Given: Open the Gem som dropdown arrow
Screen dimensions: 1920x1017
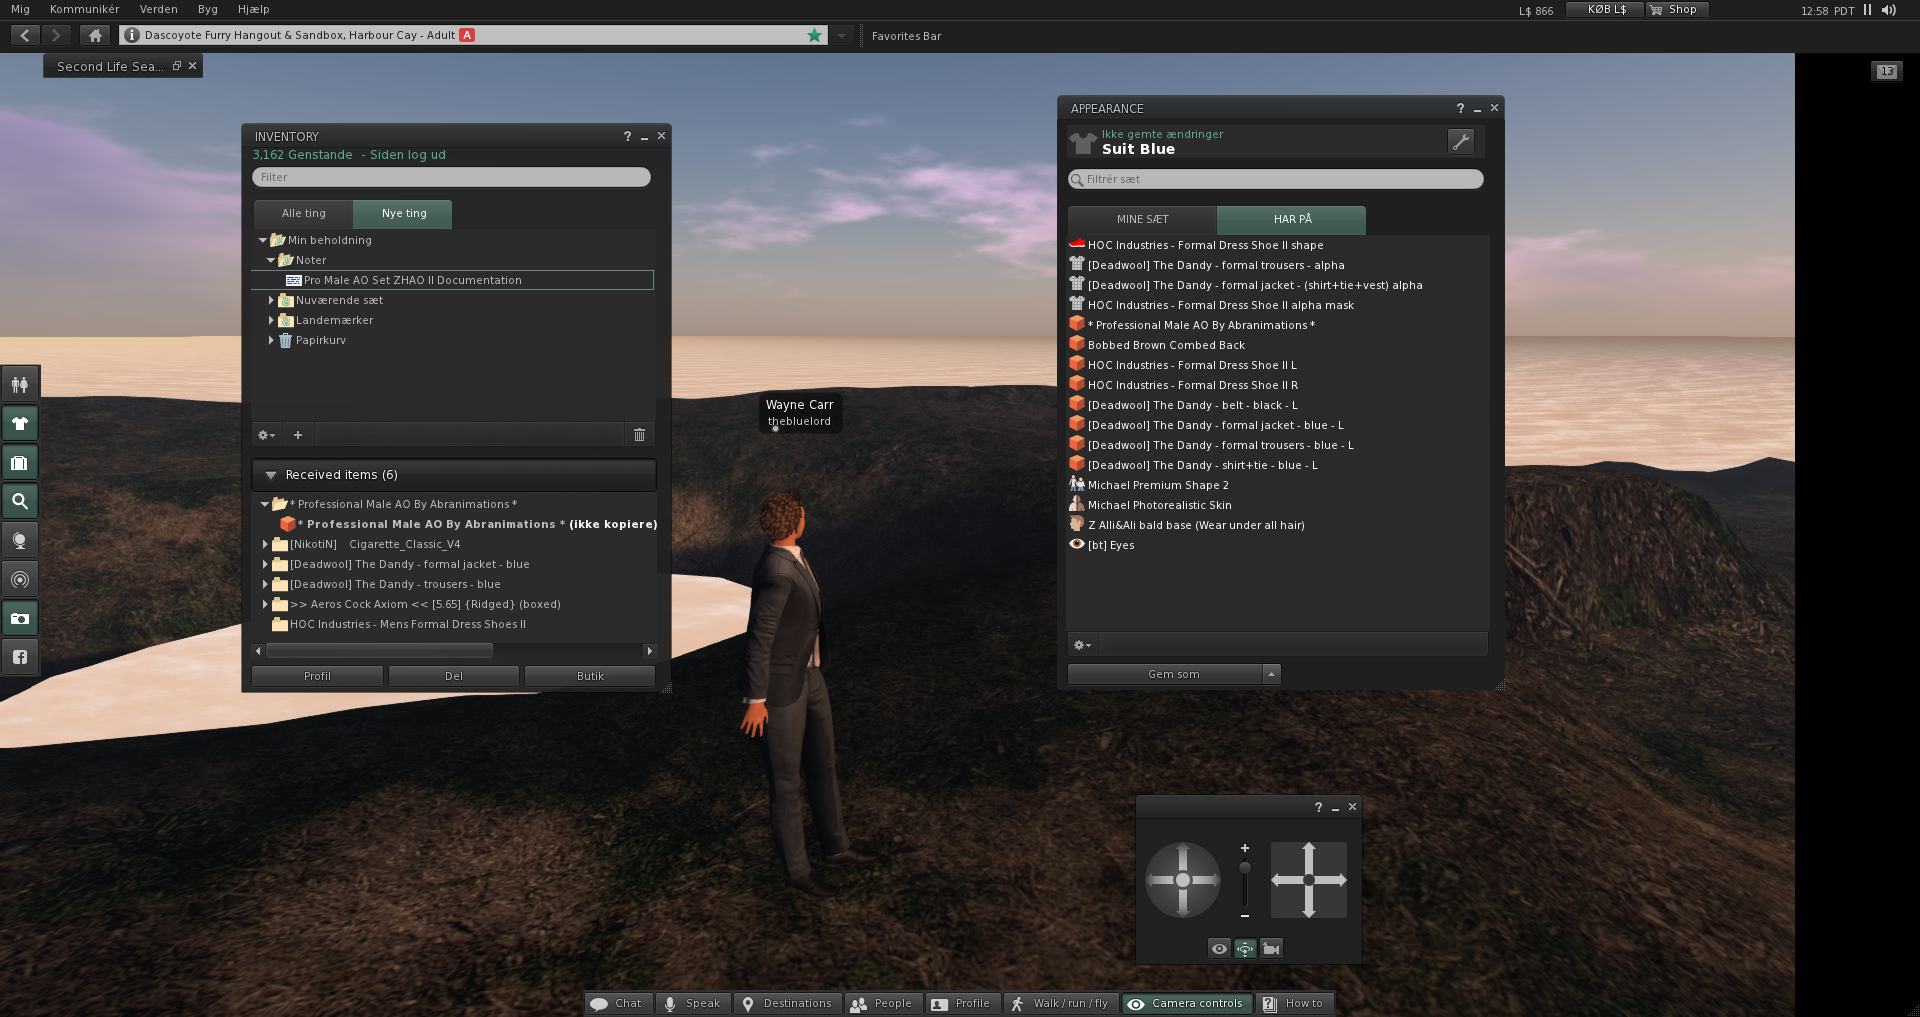Looking at the screenshot, I should coord(1272,674).
